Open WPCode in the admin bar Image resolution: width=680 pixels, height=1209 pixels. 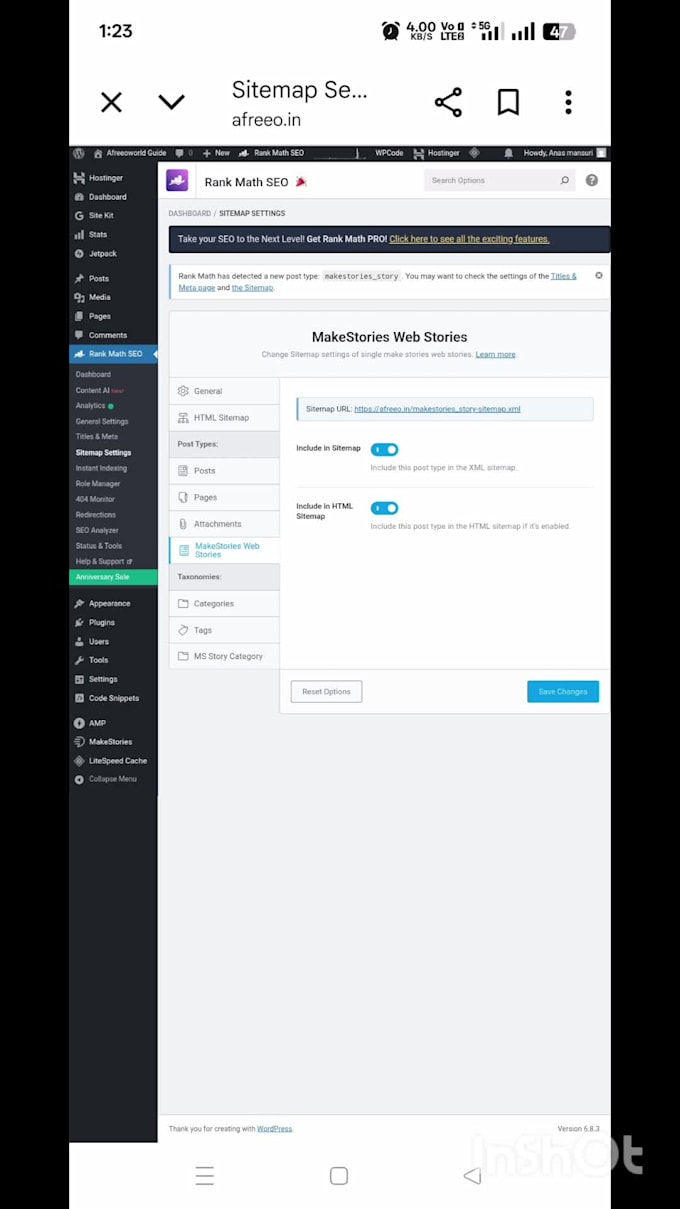(389, 153)
